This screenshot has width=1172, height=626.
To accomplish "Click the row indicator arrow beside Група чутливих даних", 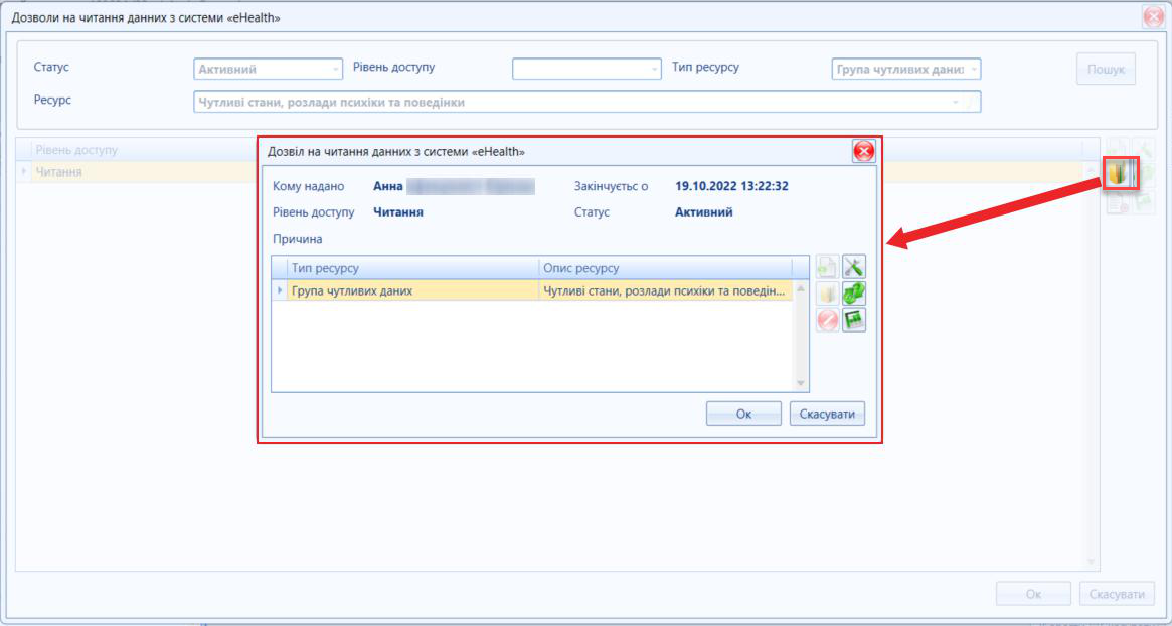I will (280, 291).
